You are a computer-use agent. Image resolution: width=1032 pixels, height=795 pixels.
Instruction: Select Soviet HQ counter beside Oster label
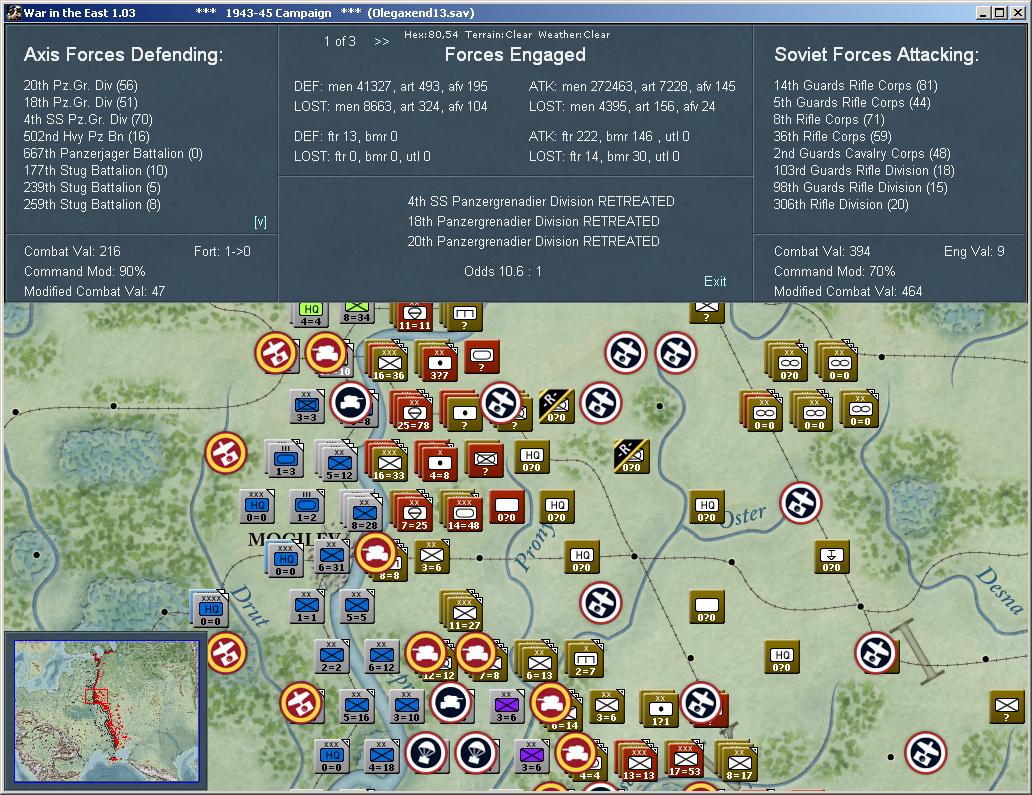(706, 507)
